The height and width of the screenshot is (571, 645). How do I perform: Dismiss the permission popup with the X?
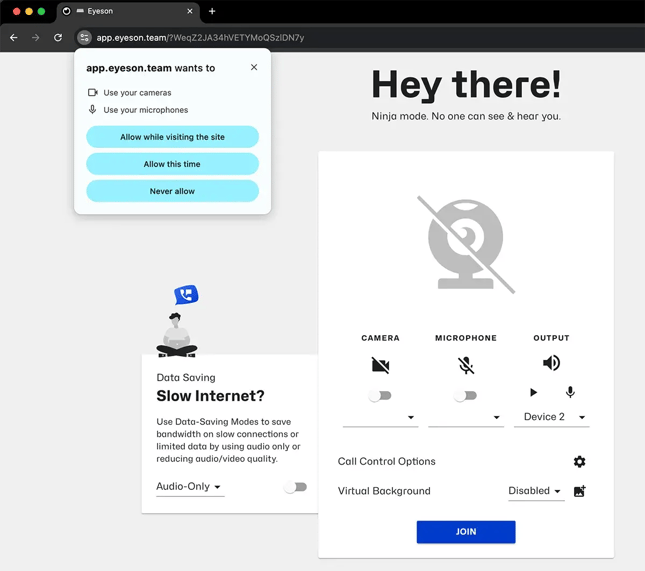tap(254, 67)
